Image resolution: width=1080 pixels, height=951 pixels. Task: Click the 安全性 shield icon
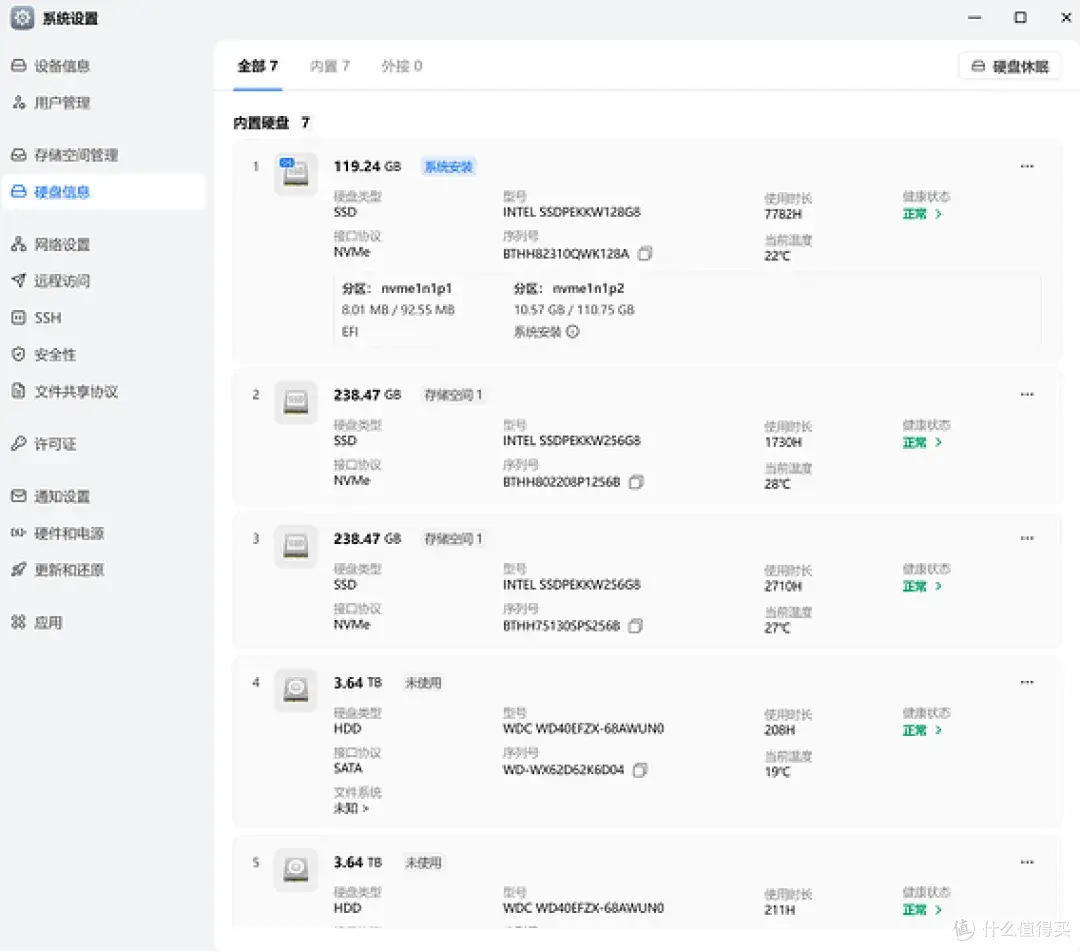(19, 355)
